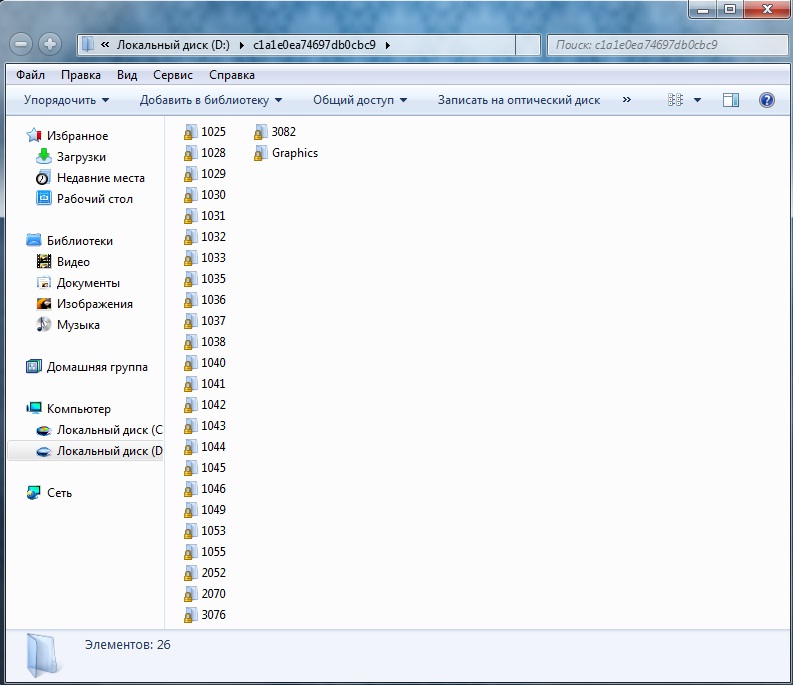Image resolution: width=793 pixels, height=685 pixels.
Task: Open view options dropdown arrow
Action: [697, 100]
